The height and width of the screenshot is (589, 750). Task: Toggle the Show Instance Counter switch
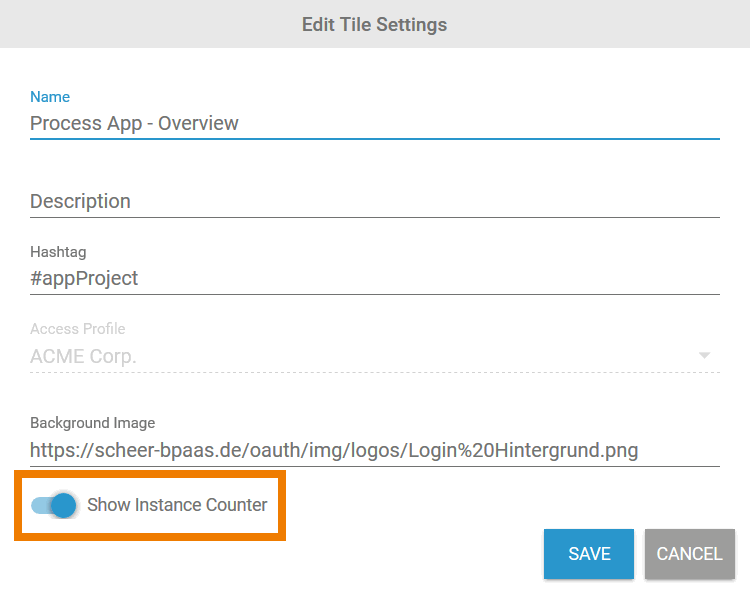click(x=54, y=505)
